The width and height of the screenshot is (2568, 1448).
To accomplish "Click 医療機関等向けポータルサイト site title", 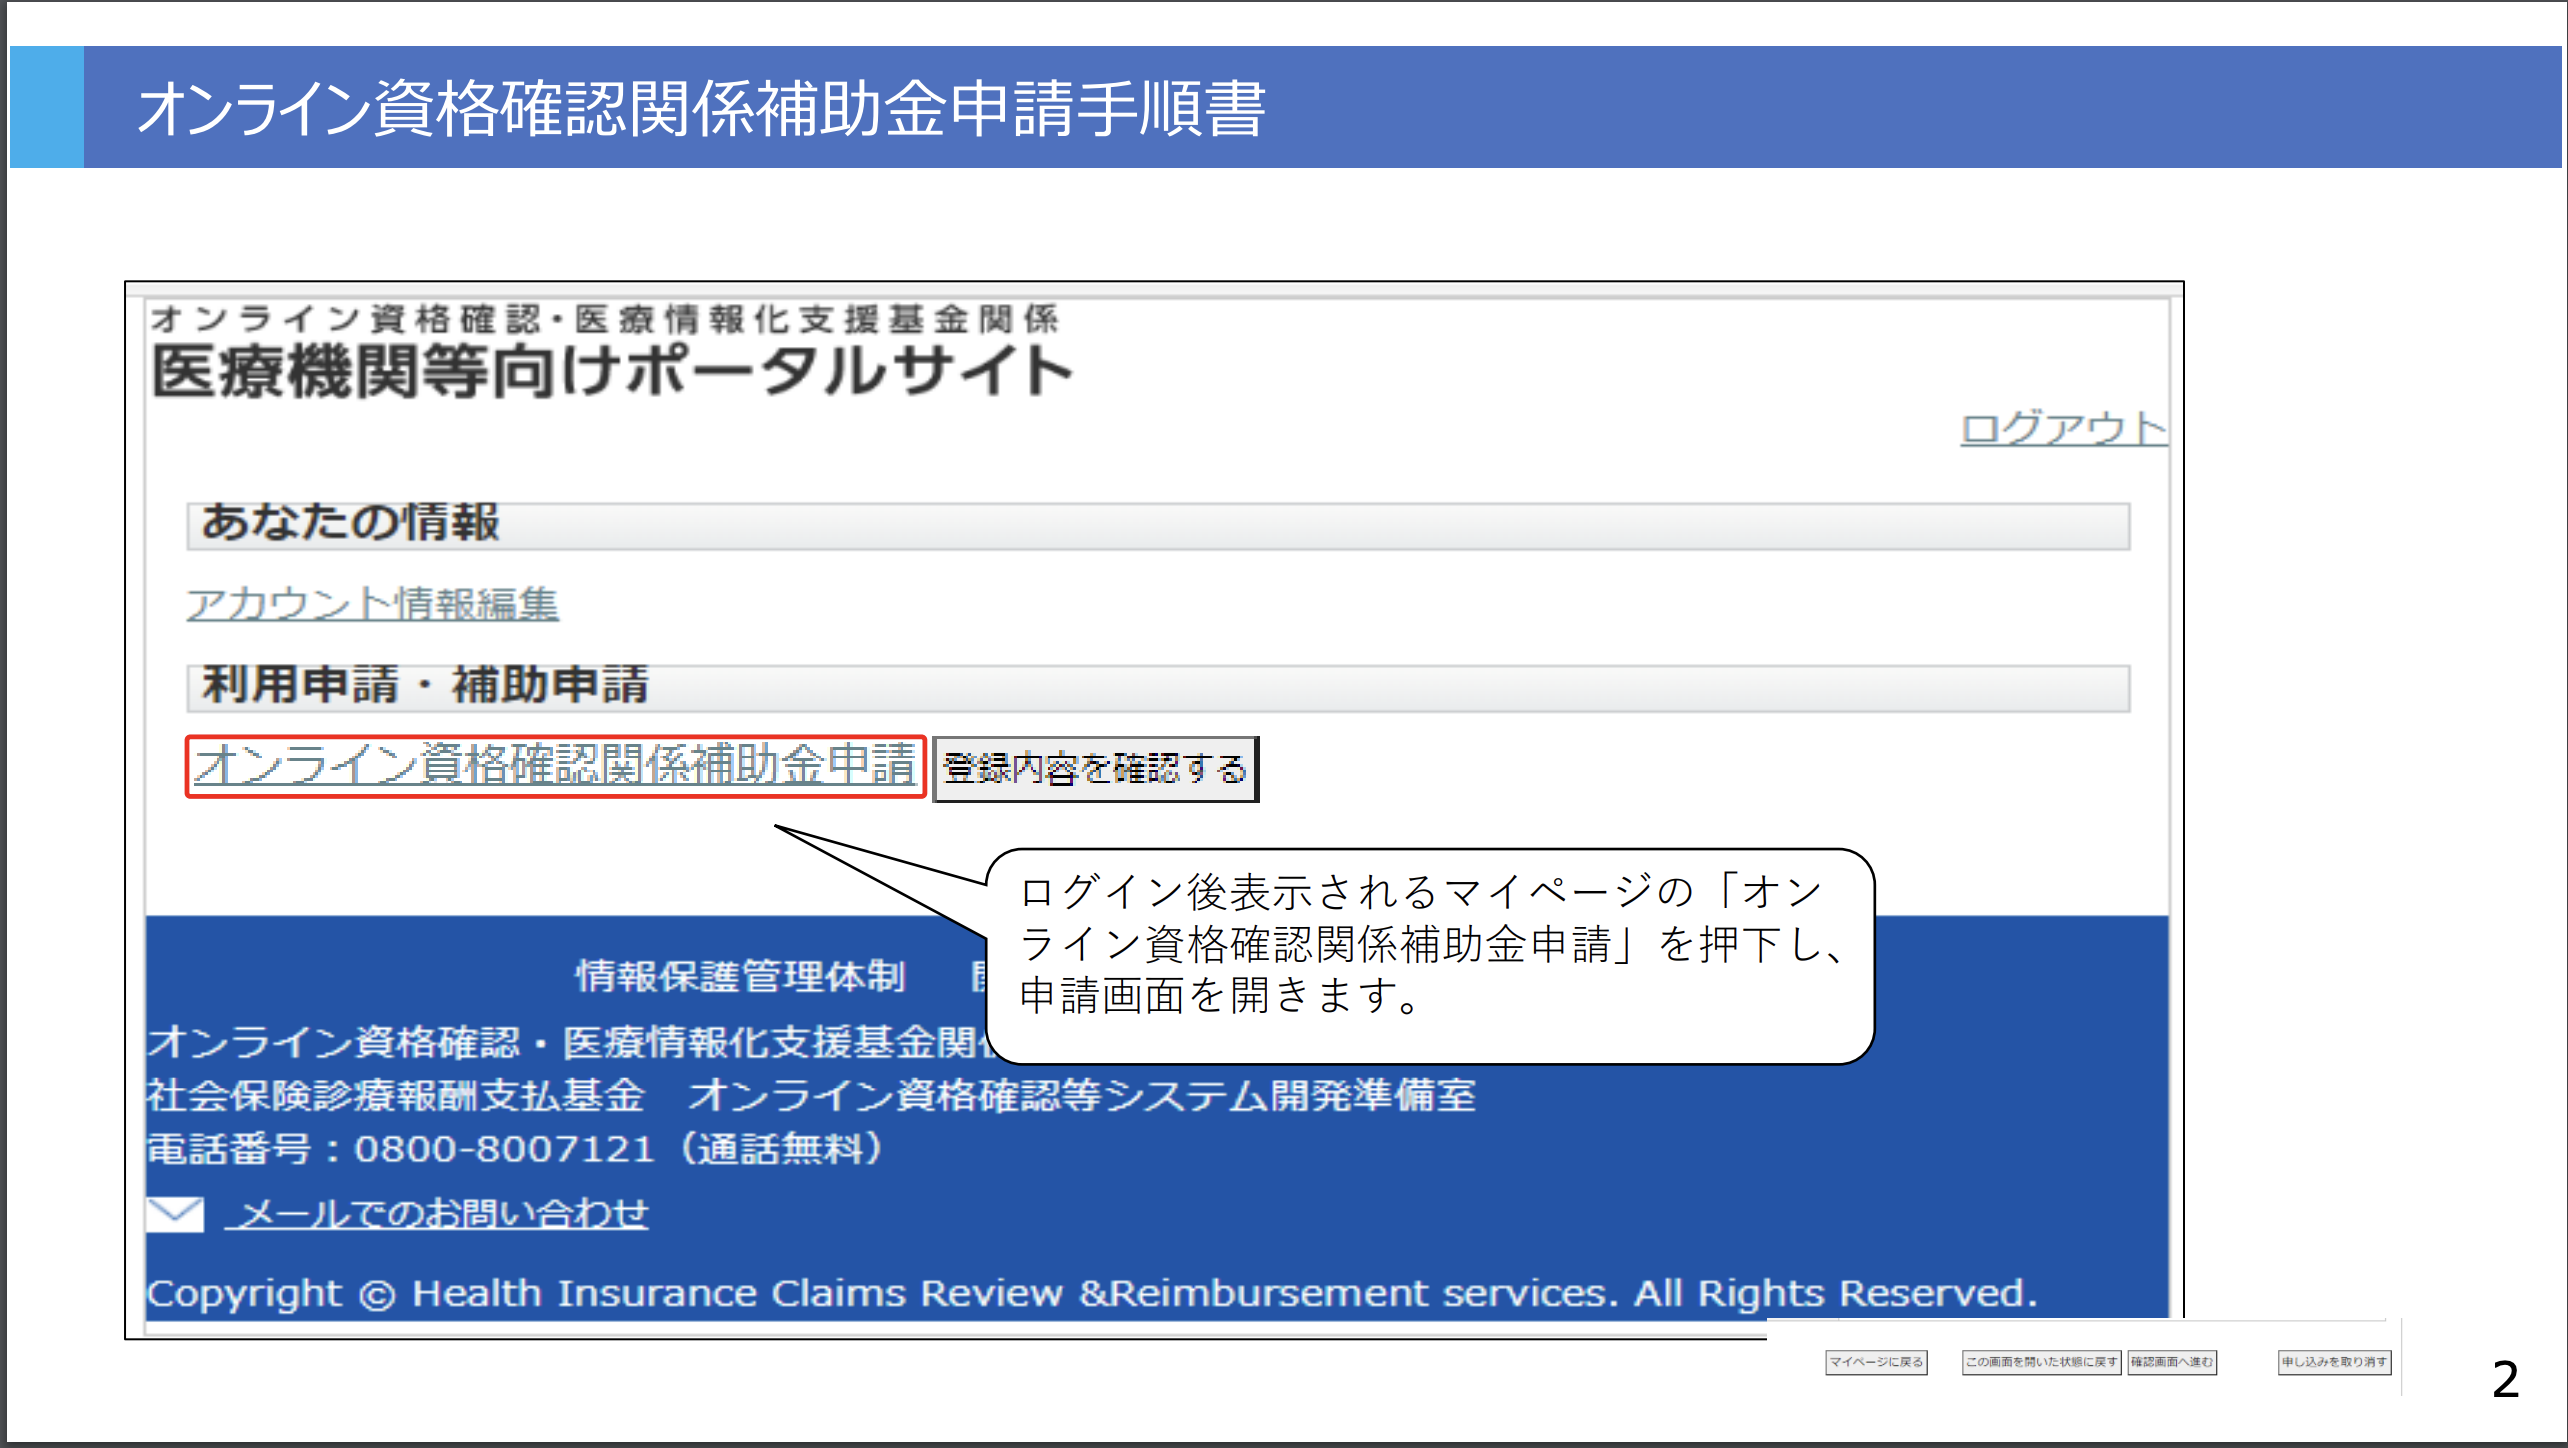I will pyautogui.click(x=612, y=371).
